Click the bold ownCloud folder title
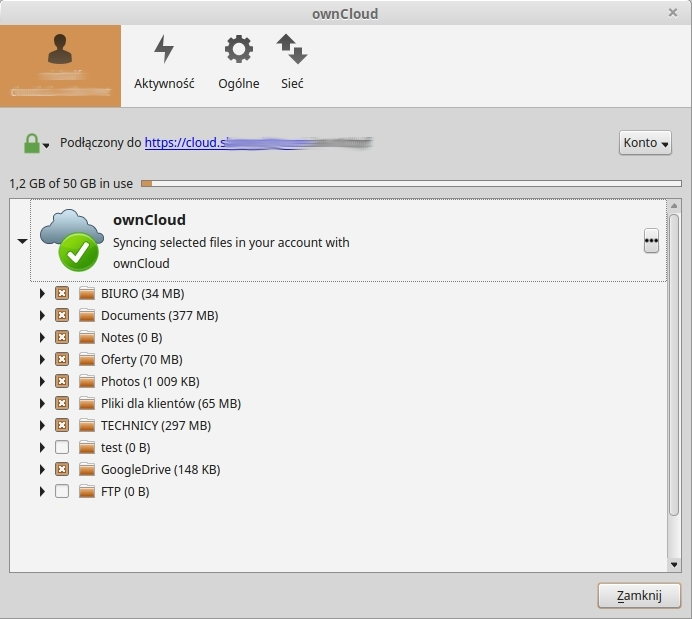 (x=149, y=220)
